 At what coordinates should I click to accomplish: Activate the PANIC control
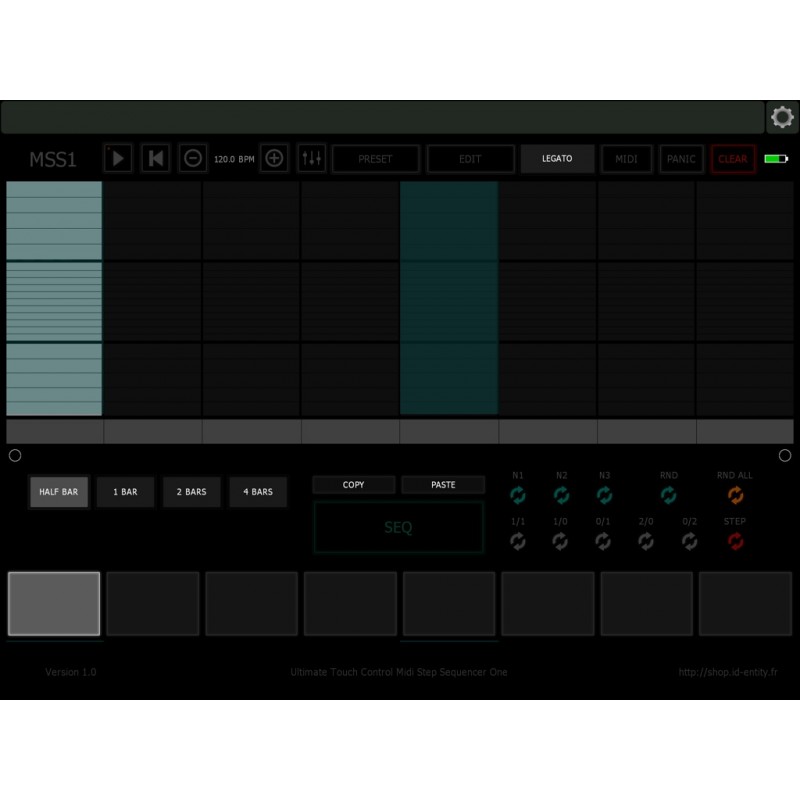click(x=681, y=158)
